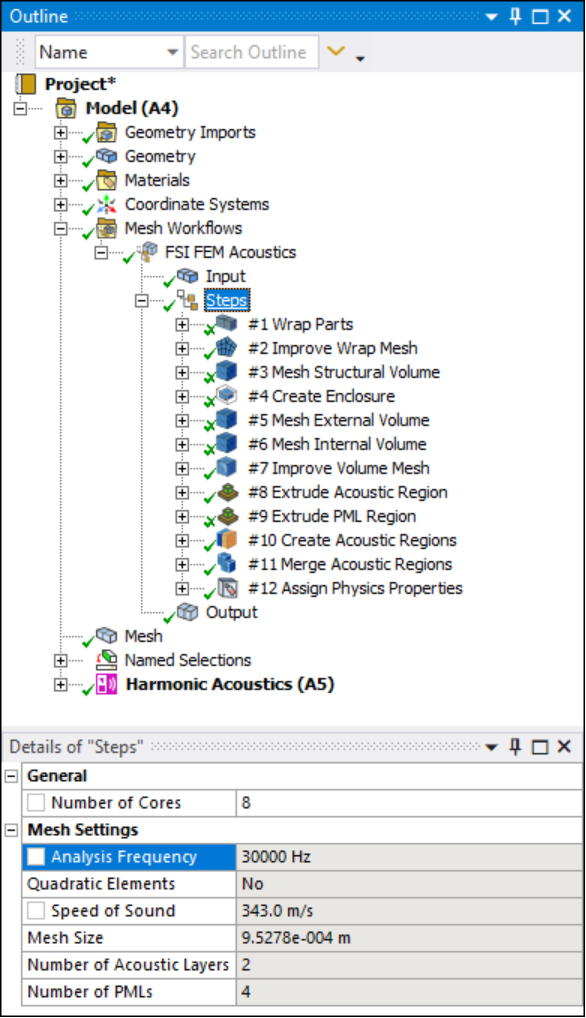
Task: Click the Coordinate Systems axes icon
Action: 106,205
